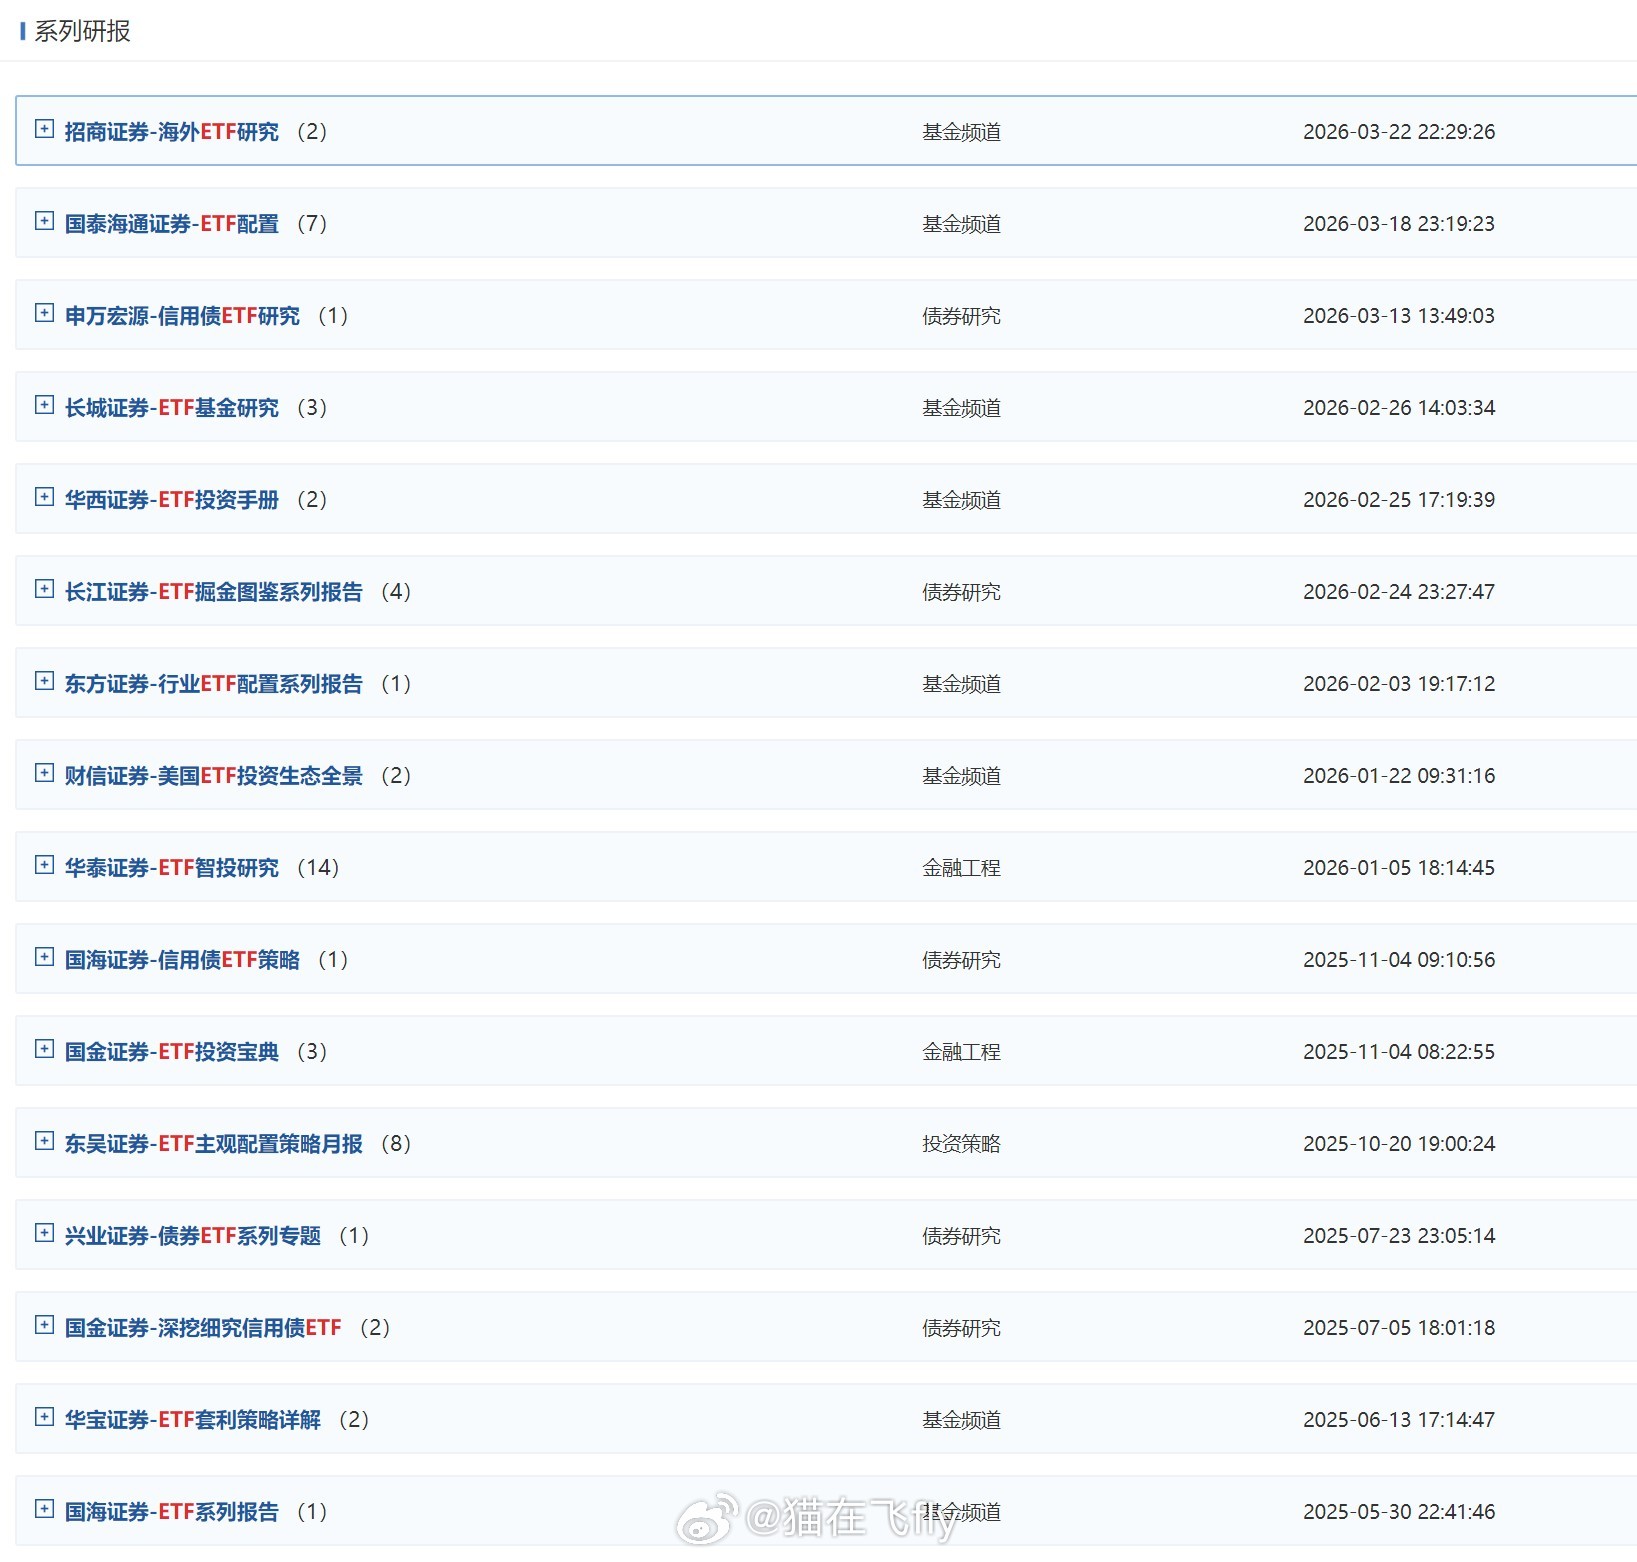Open the 国泰海通证券-ETF配置 link
This screenshot has height=1562, width=1637.
172,224
